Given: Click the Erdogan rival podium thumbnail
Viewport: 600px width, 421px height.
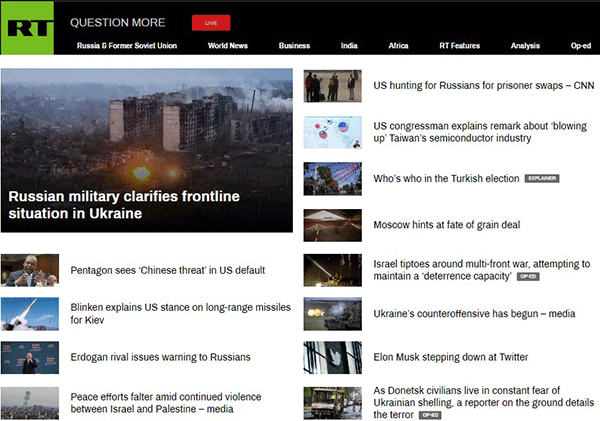Looking at the screenshot, I should [30, 357].
